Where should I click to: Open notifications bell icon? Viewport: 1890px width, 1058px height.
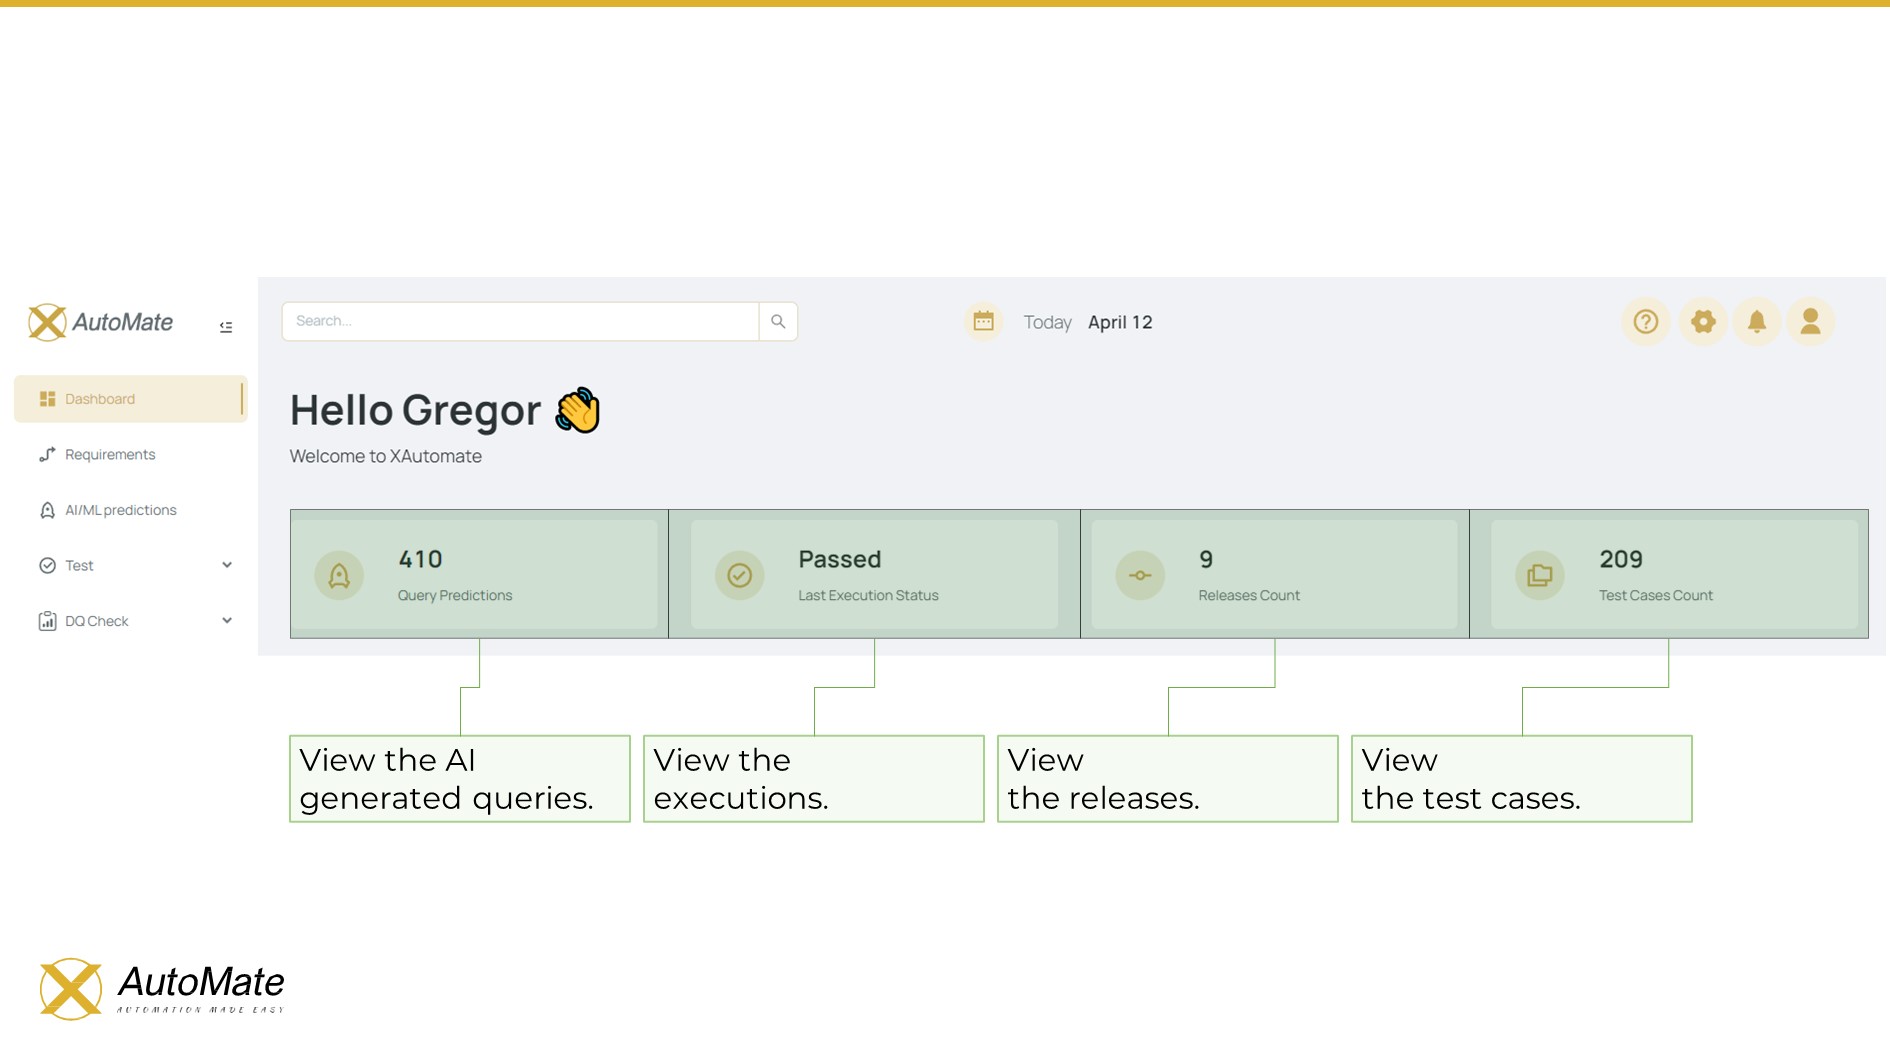(x=1757, y=322)
